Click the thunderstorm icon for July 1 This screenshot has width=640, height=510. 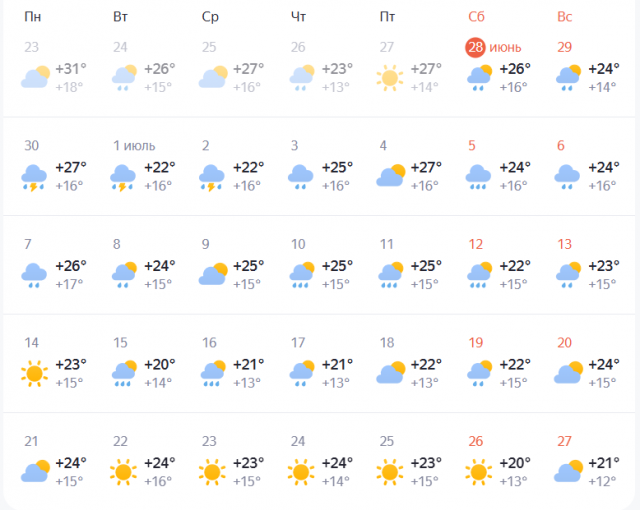[123, 178]
